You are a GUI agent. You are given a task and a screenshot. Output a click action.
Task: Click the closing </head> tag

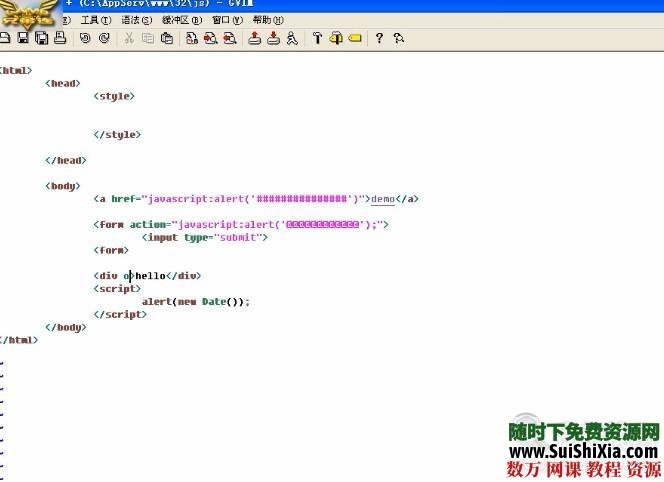(66, 160)
